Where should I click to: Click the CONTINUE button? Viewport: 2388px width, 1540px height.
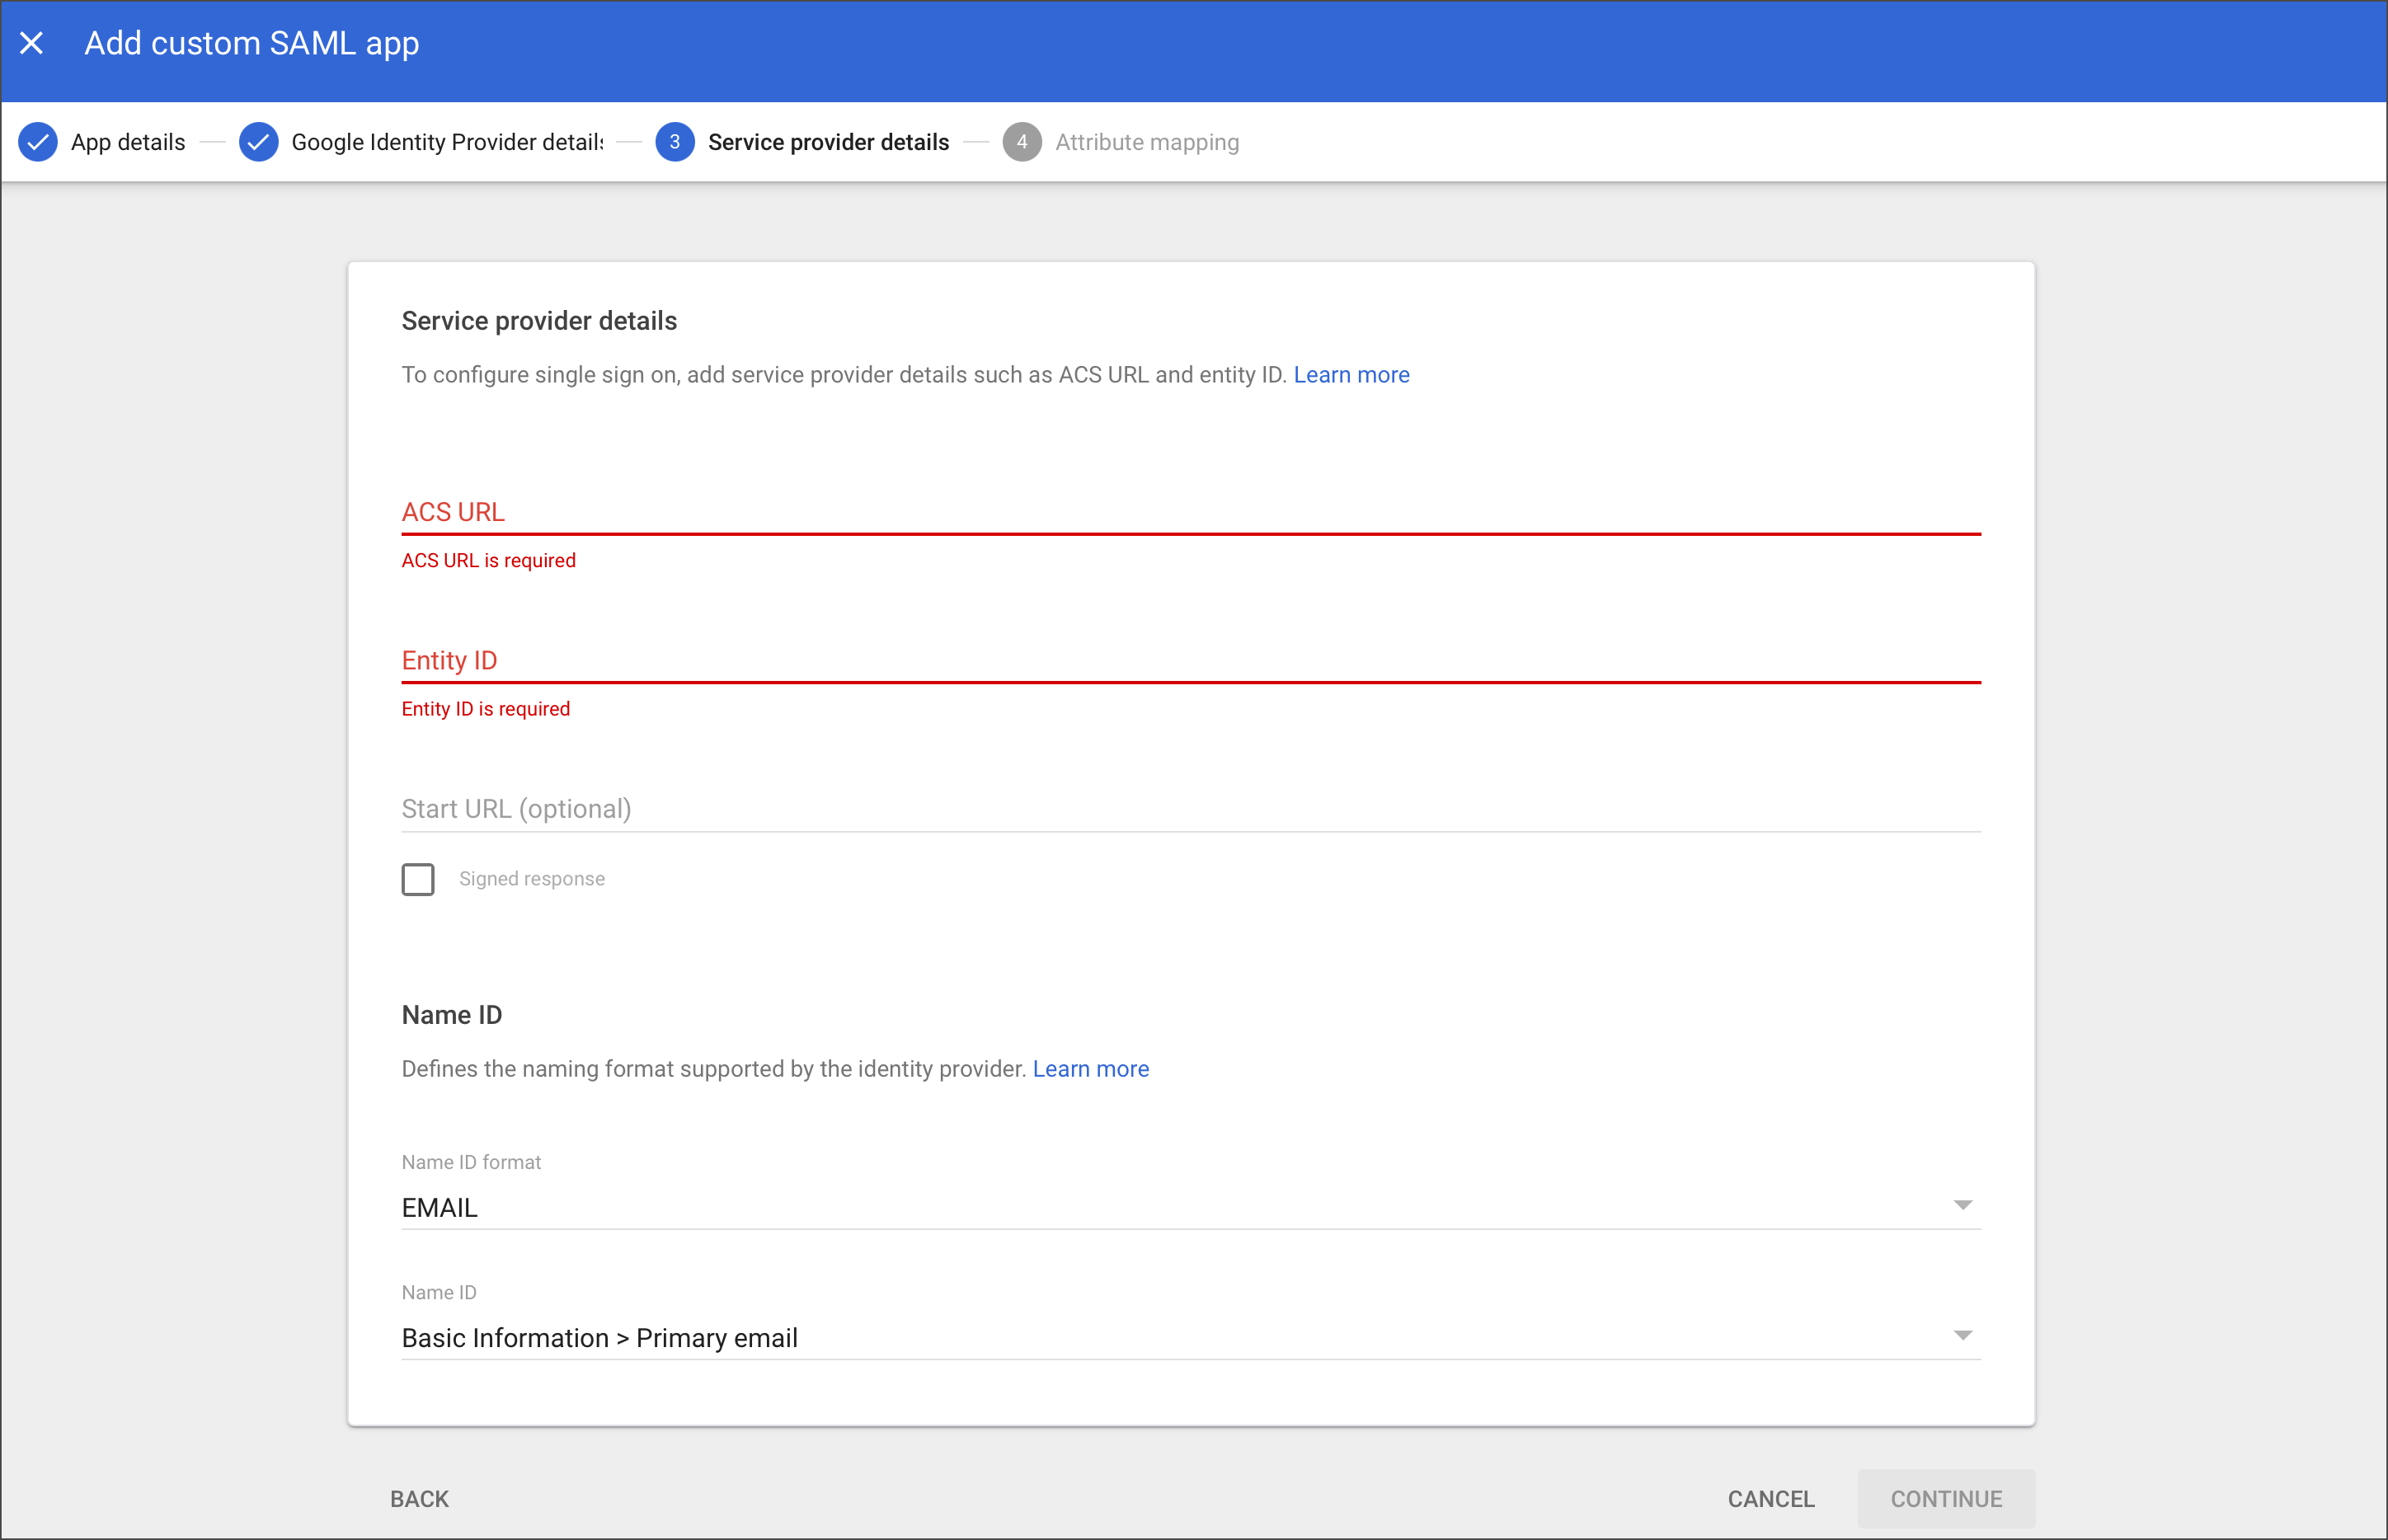1945,1498
